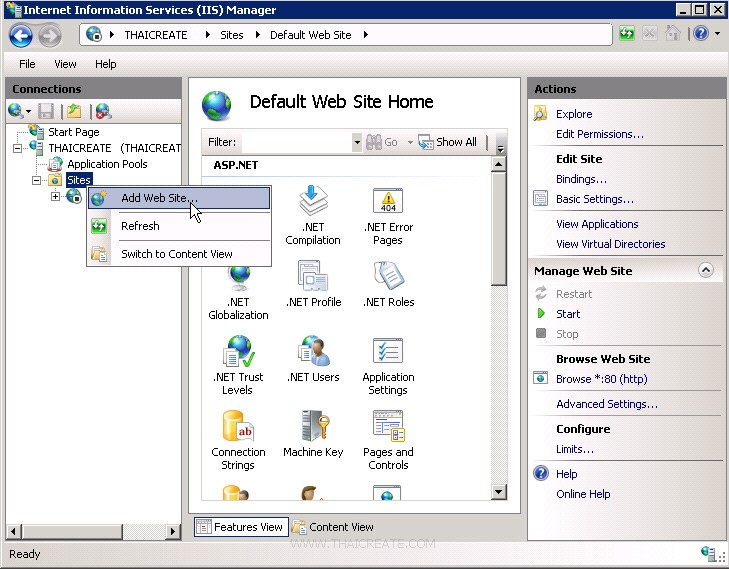729x569 pixels.
Task: Click the Save icon in Connections toolbar
Action: click(x=46, y=112)
